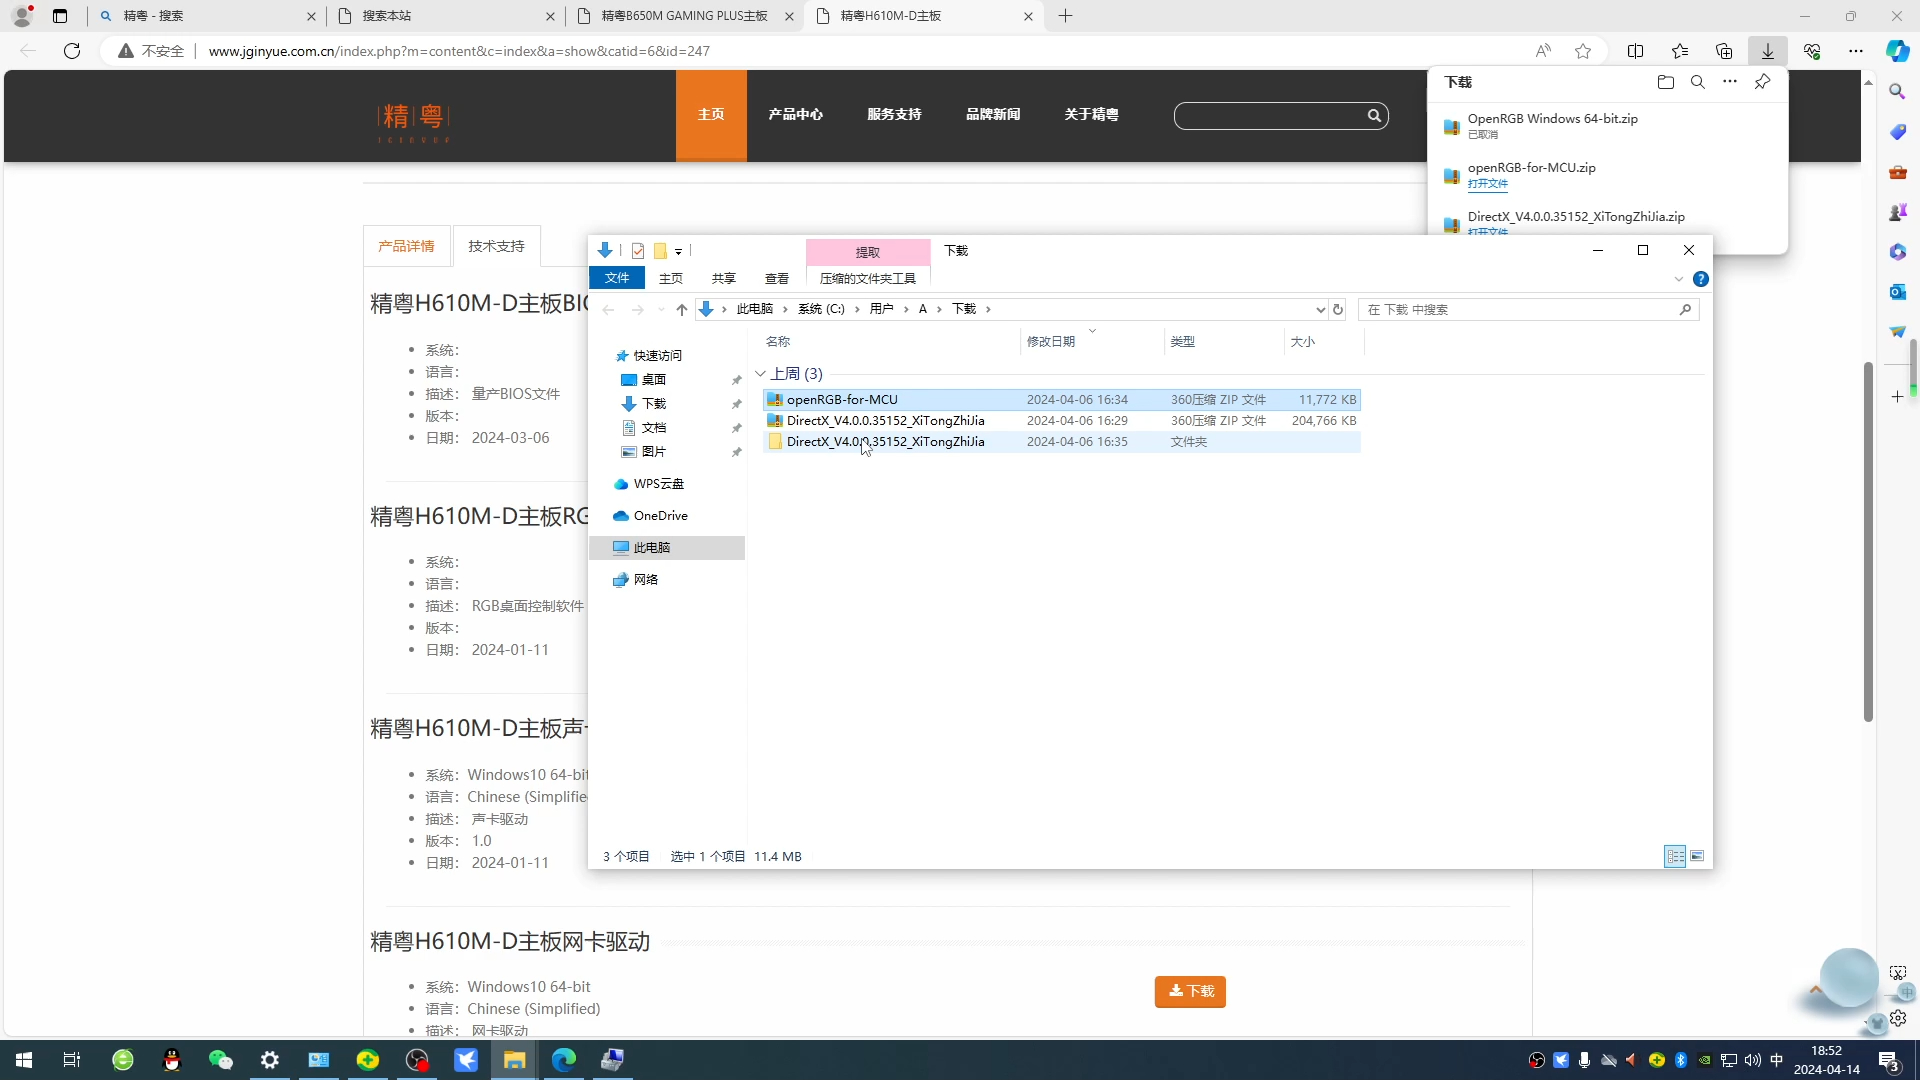Refresh the jginyue web page
Screen dimensions: 1920x1080
[x=72, y=51]
